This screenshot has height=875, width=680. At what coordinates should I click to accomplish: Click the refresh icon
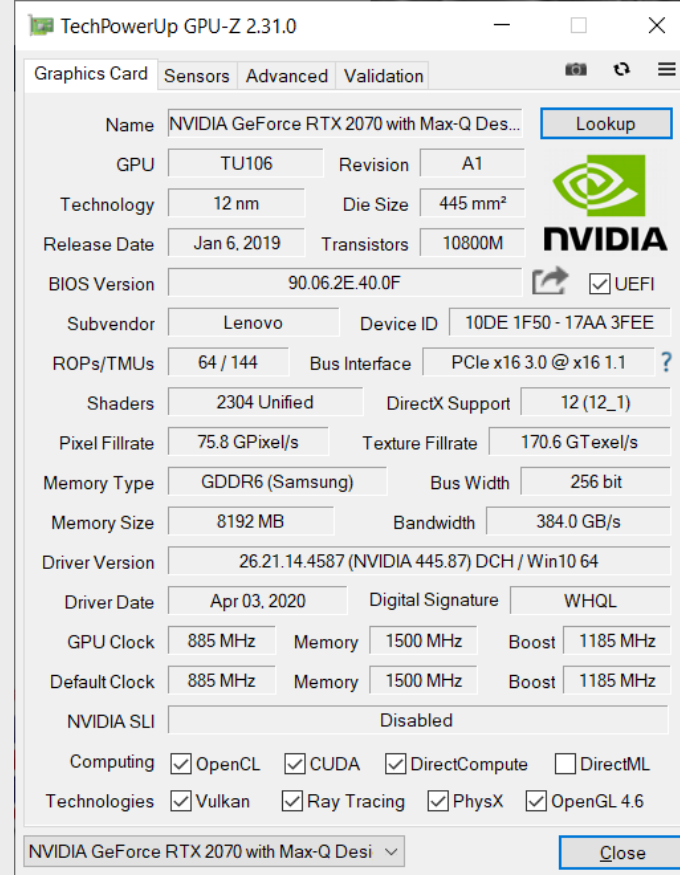click(x=621, y=69)
